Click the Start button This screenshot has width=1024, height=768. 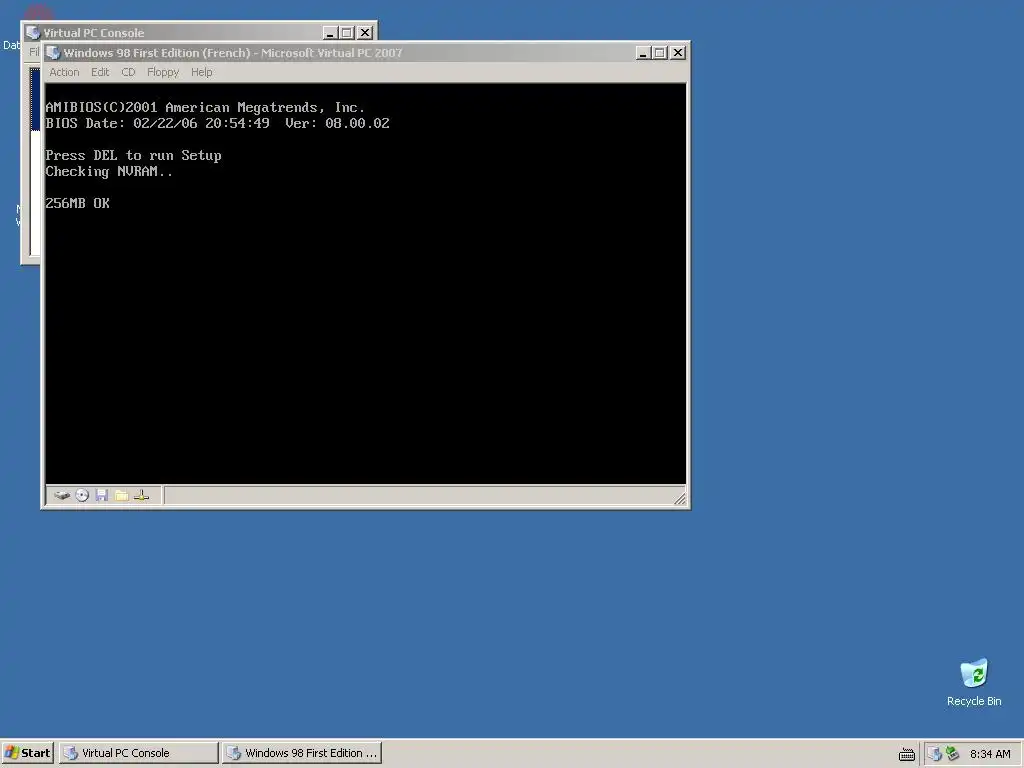[27, 753]
